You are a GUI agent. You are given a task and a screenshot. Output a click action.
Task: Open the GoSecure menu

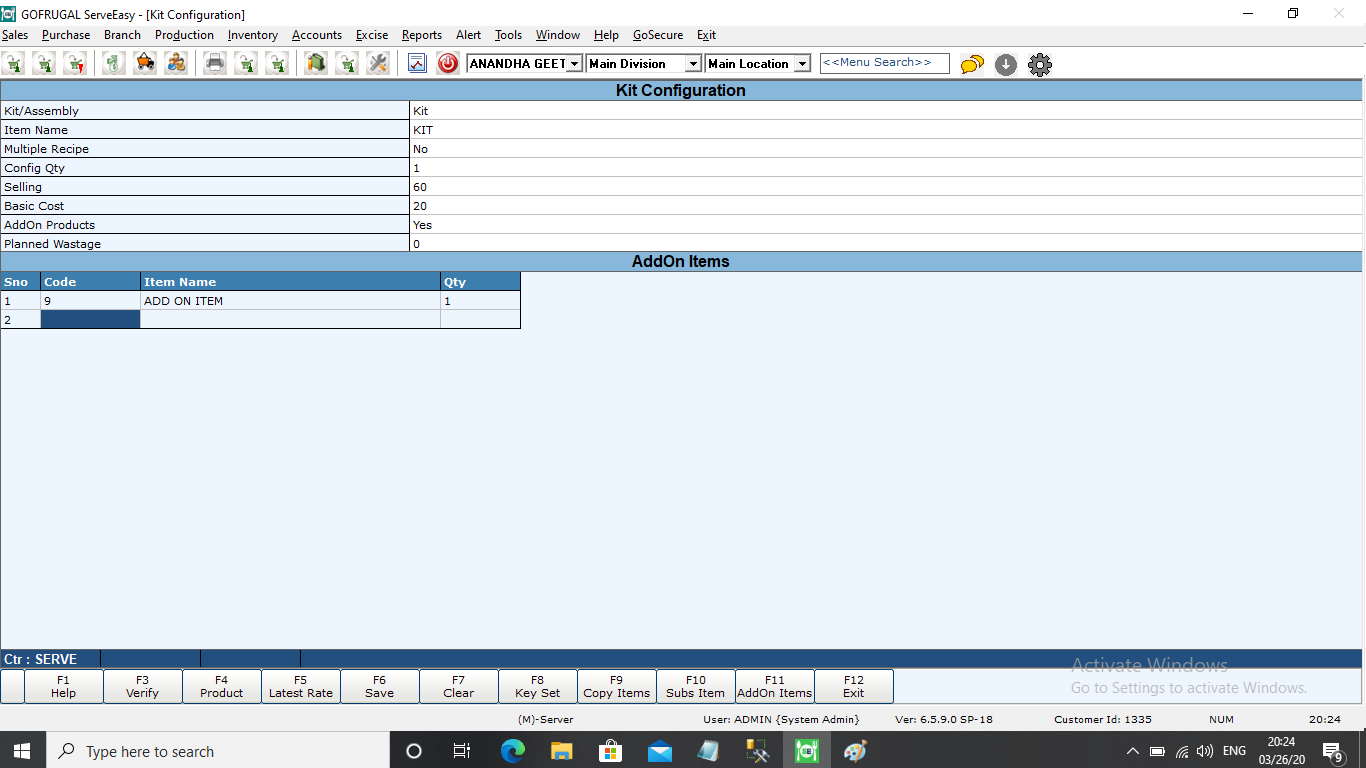coord(657,34)
